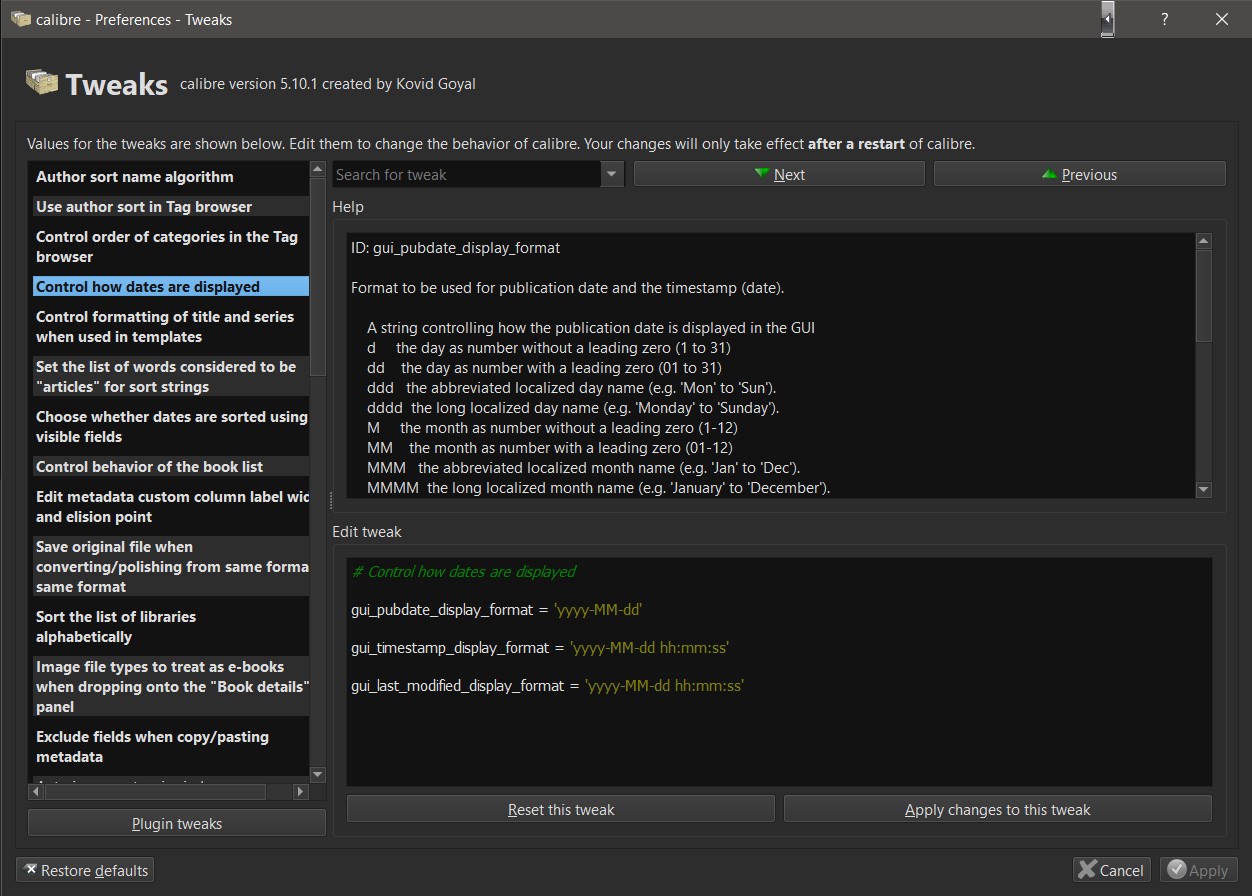Click the comment line in Edit tweak editor
The image size is (1252, 896).
(464, 571)
